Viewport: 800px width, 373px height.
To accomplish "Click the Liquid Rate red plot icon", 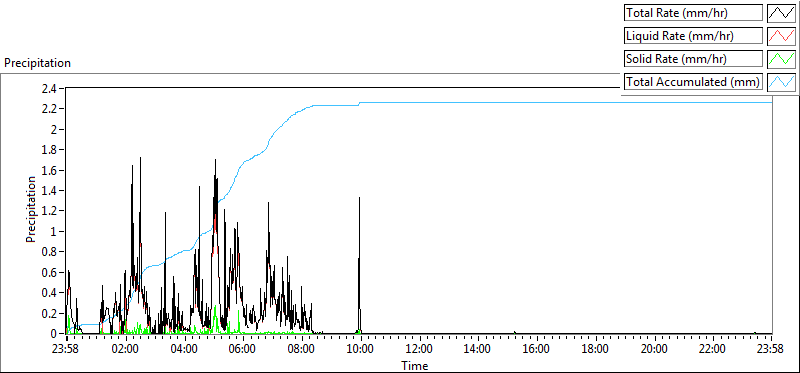I will pos(781,36).
